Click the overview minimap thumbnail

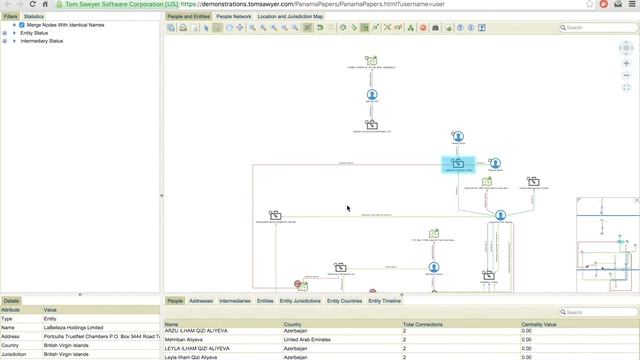[x=608, y=245]
